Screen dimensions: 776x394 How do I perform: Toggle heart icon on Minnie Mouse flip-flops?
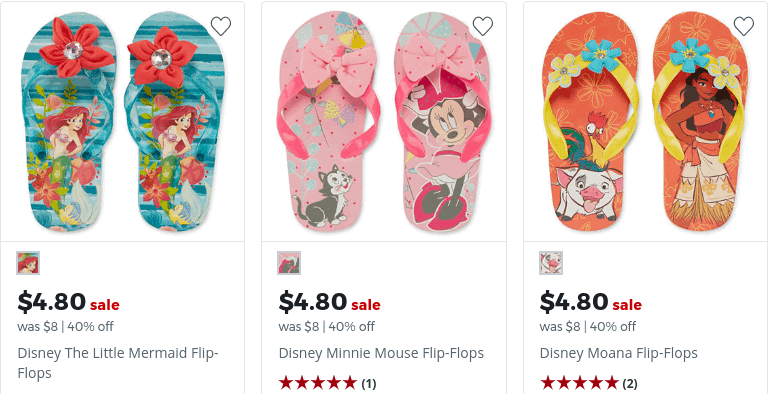point(483,26)
